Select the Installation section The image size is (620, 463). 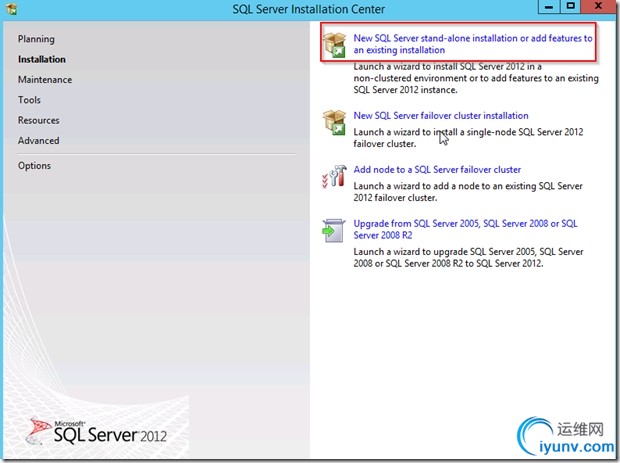[x=42, y=59]
